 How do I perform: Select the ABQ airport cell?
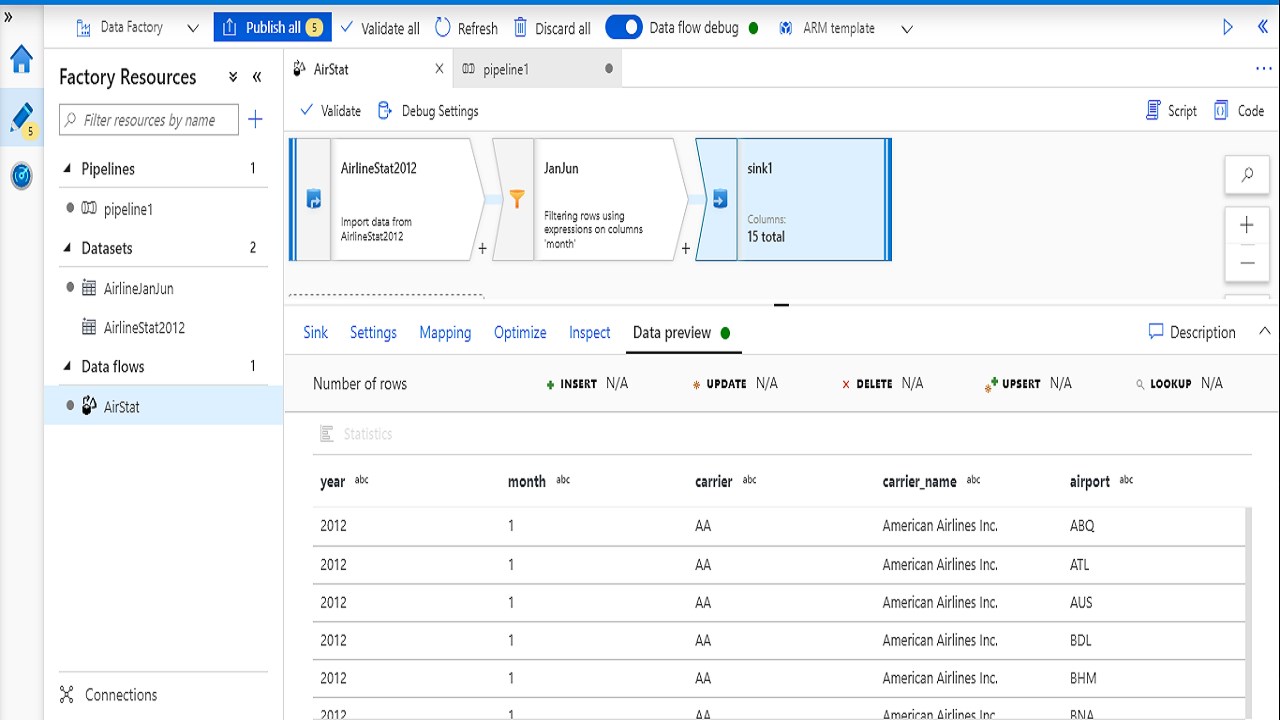point(1082,526)
